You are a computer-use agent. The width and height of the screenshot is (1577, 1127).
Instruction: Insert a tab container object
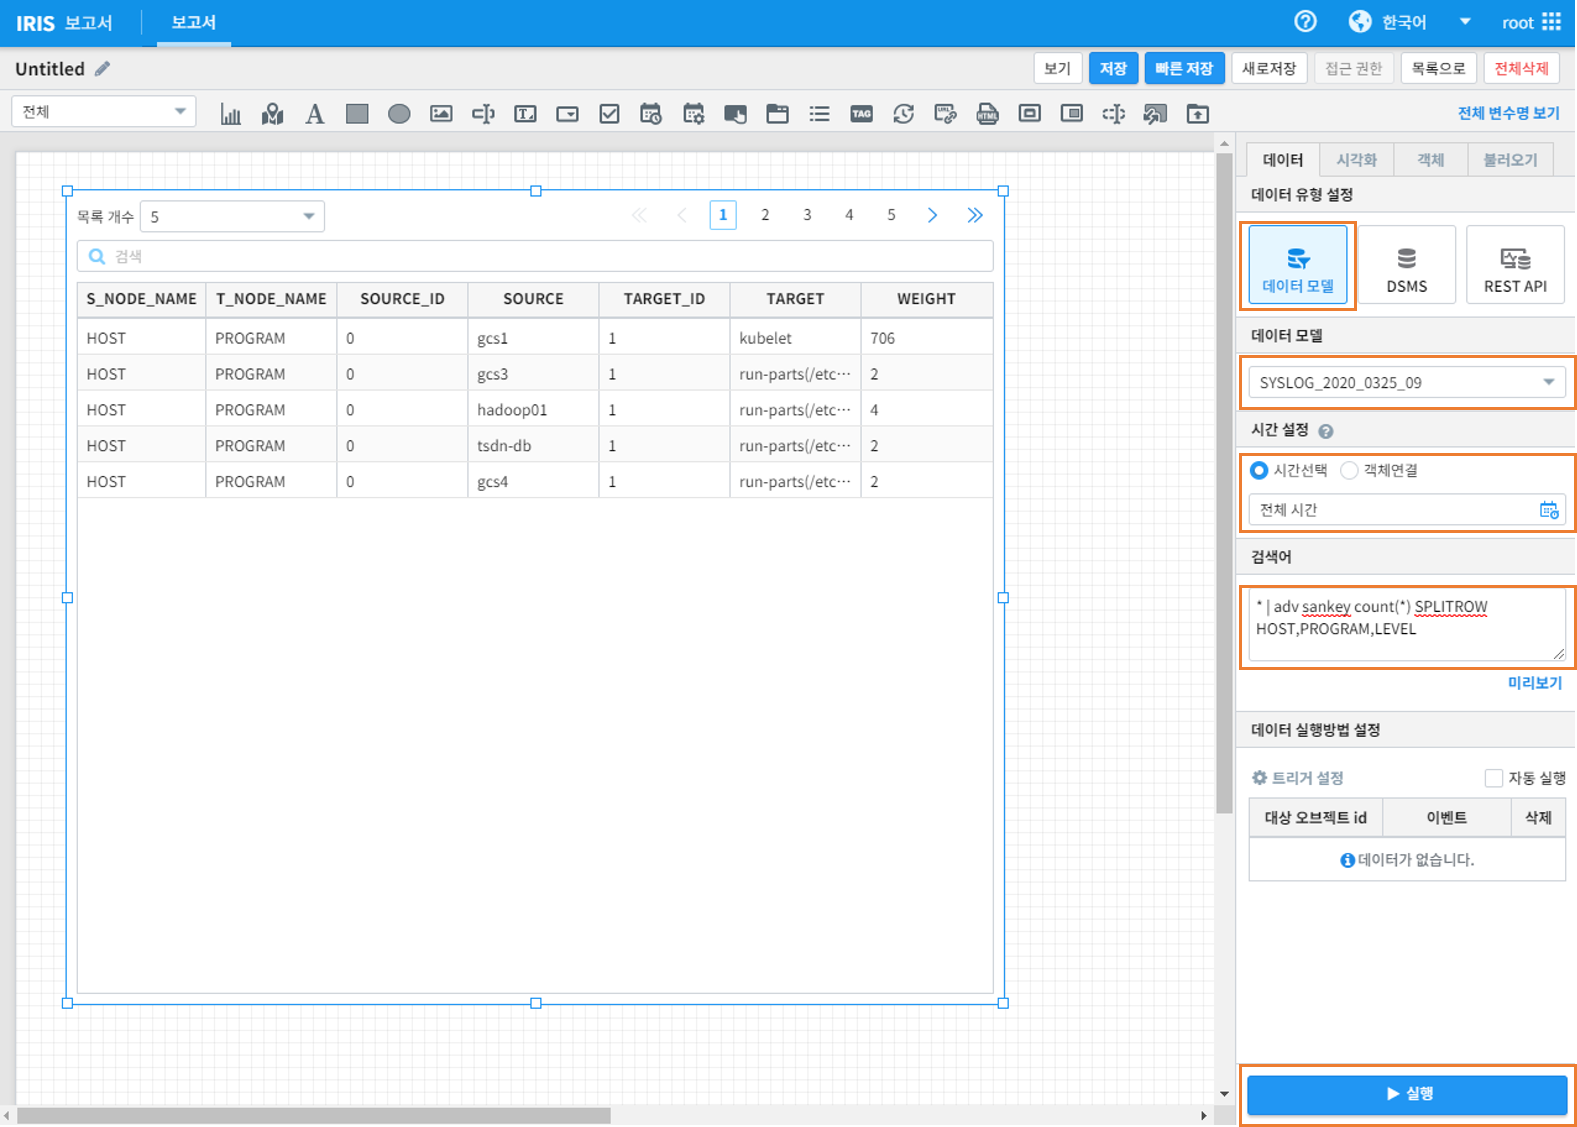click(777, 114)
